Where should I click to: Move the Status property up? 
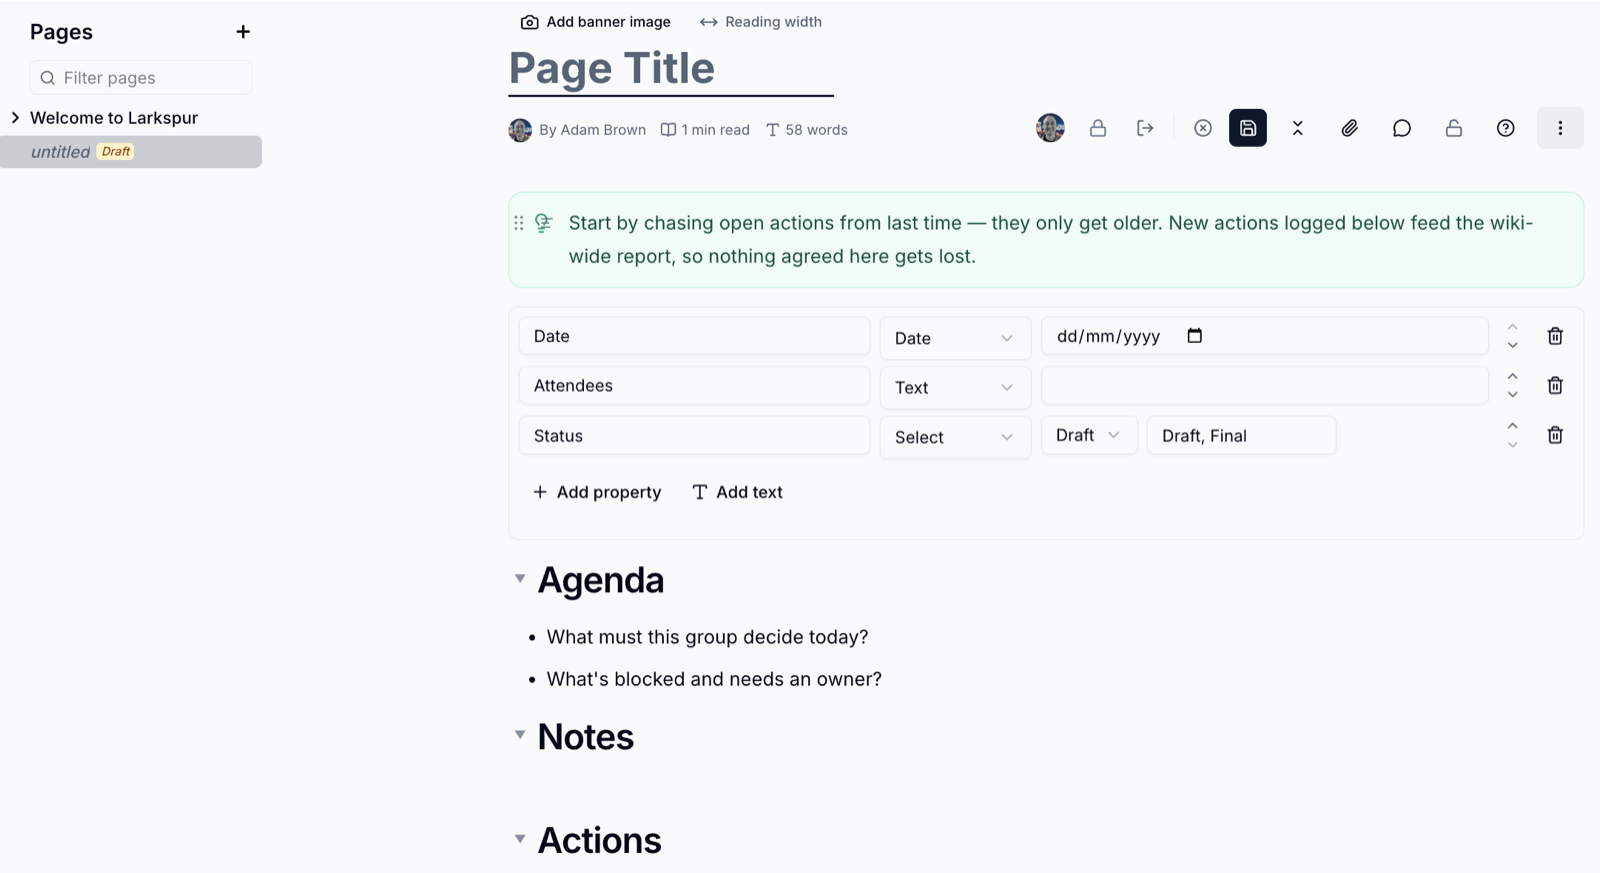coord(1513,426)
